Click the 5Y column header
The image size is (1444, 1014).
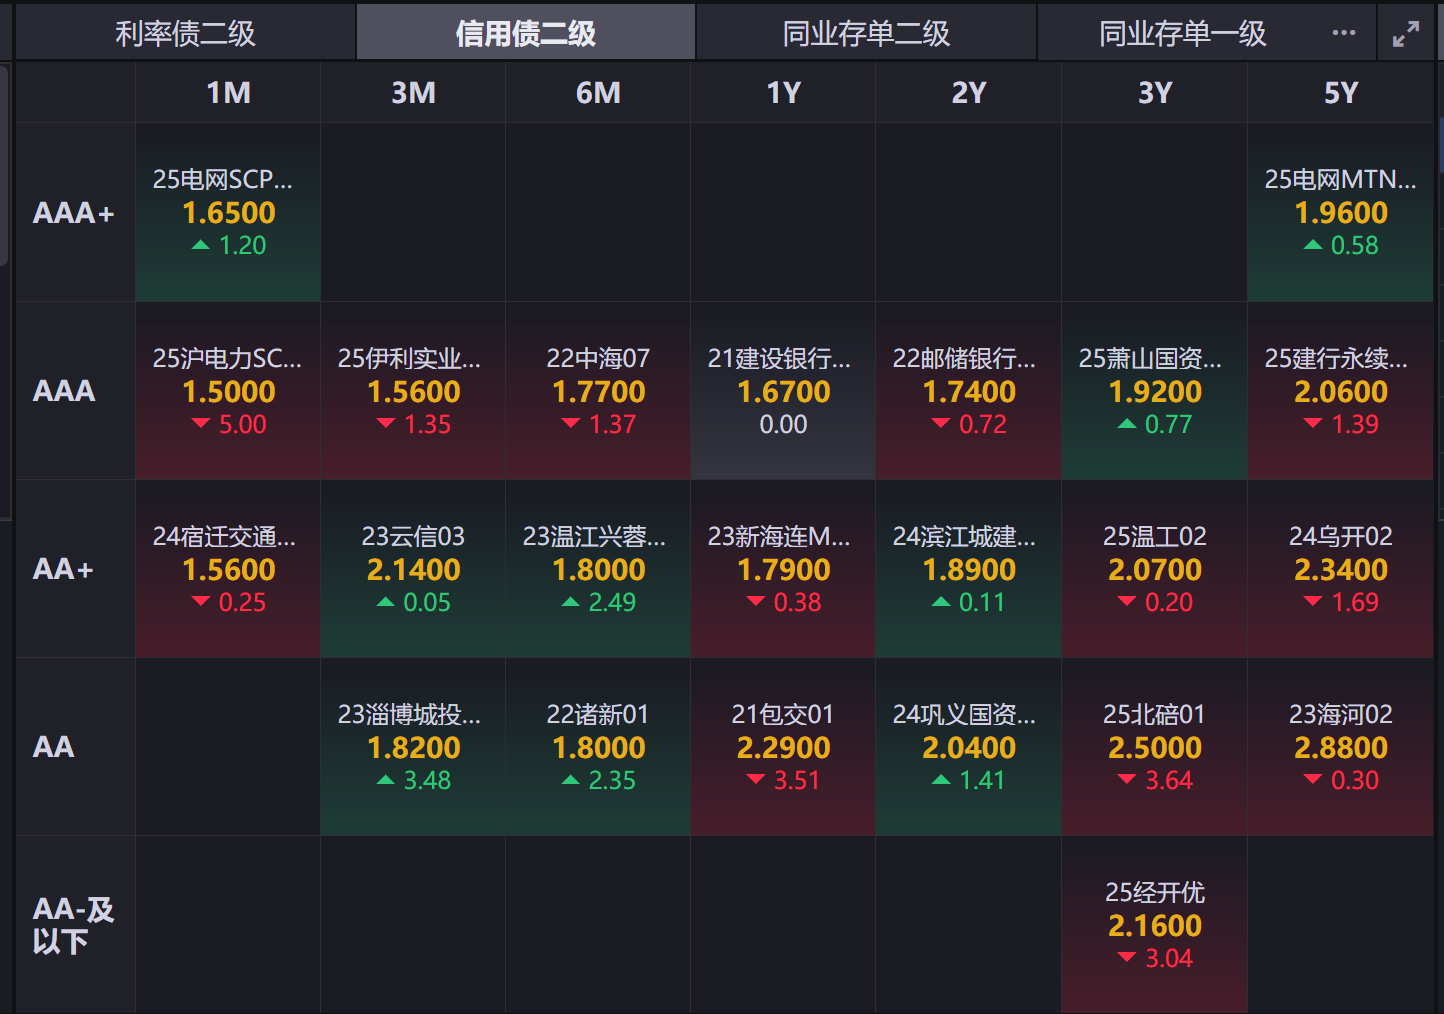click(x=1341, y=93)
